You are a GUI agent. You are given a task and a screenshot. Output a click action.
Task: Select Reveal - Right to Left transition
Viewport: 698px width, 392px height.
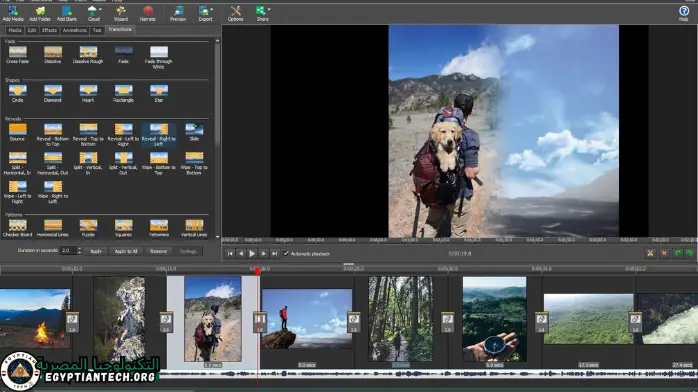coord(158,135)
